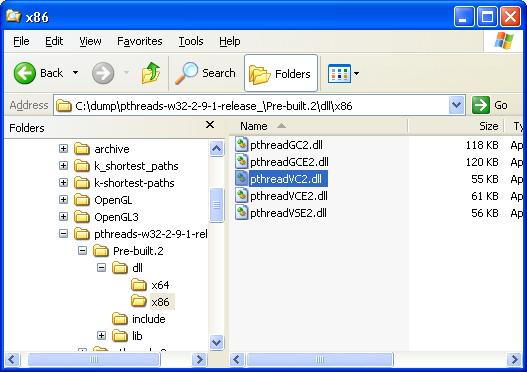Select pthreadGCE2.dll file icon

(241, 162)
